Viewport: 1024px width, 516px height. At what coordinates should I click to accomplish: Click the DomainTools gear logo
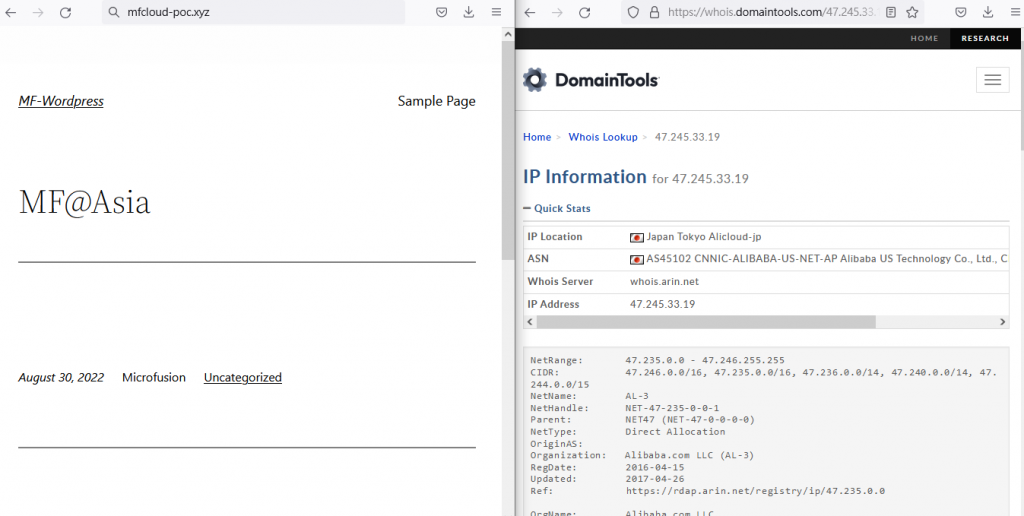tap(535, 80)
